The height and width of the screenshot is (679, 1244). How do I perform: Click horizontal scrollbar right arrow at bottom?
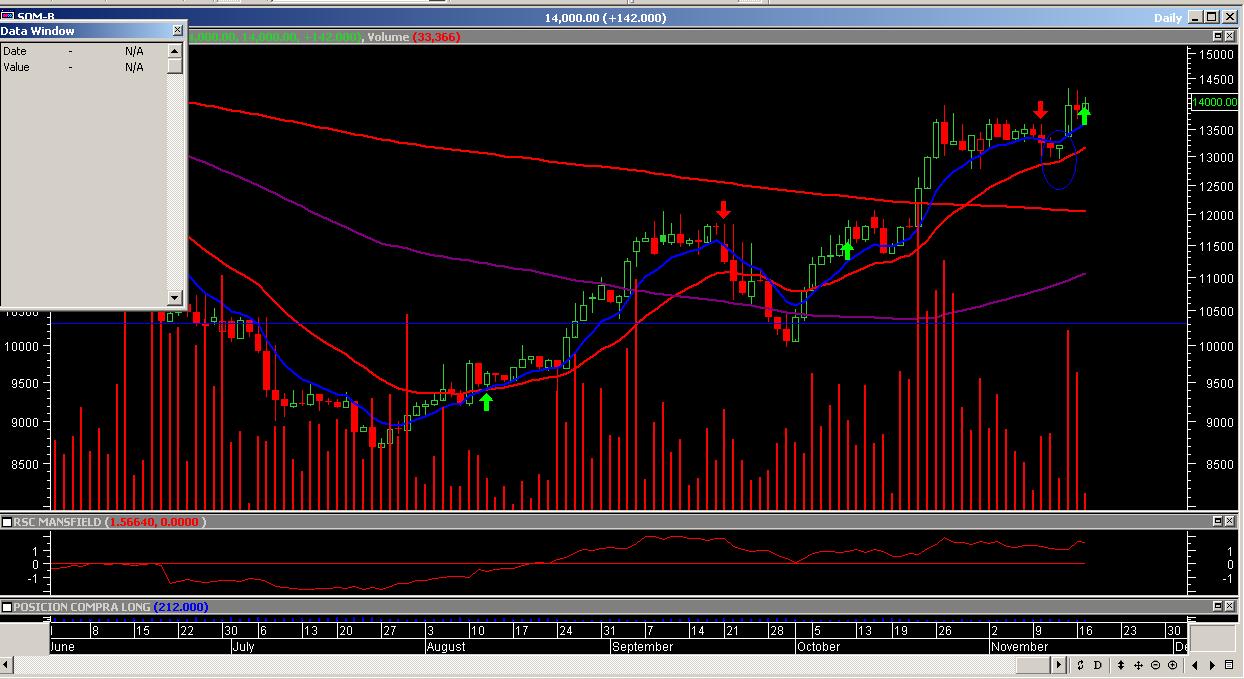click(1060, 665)
